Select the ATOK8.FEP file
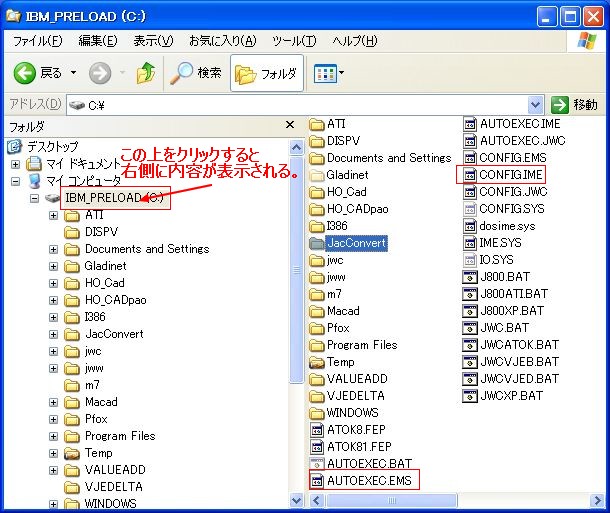 (x=356, y=430)
